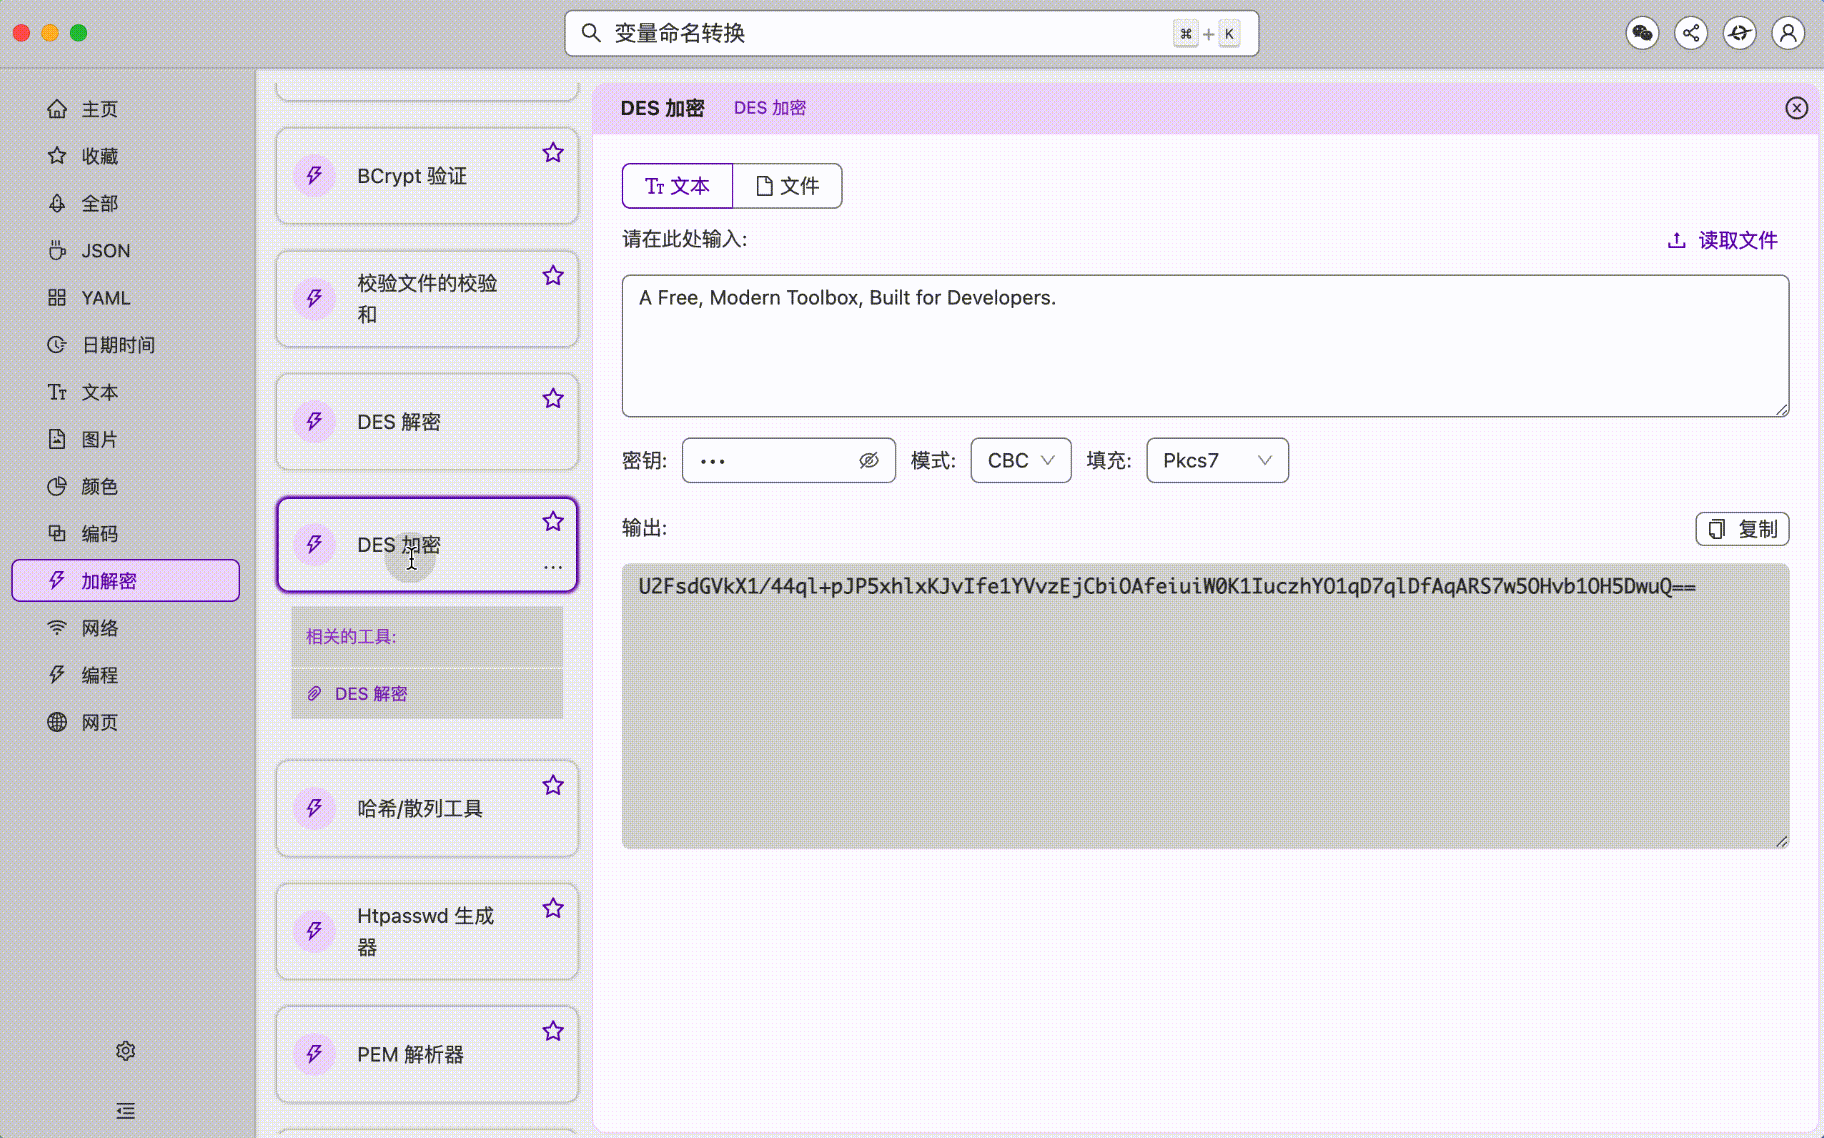Open settings via the gear icon
The image size is (1824, 1138).
(125, 1051)
